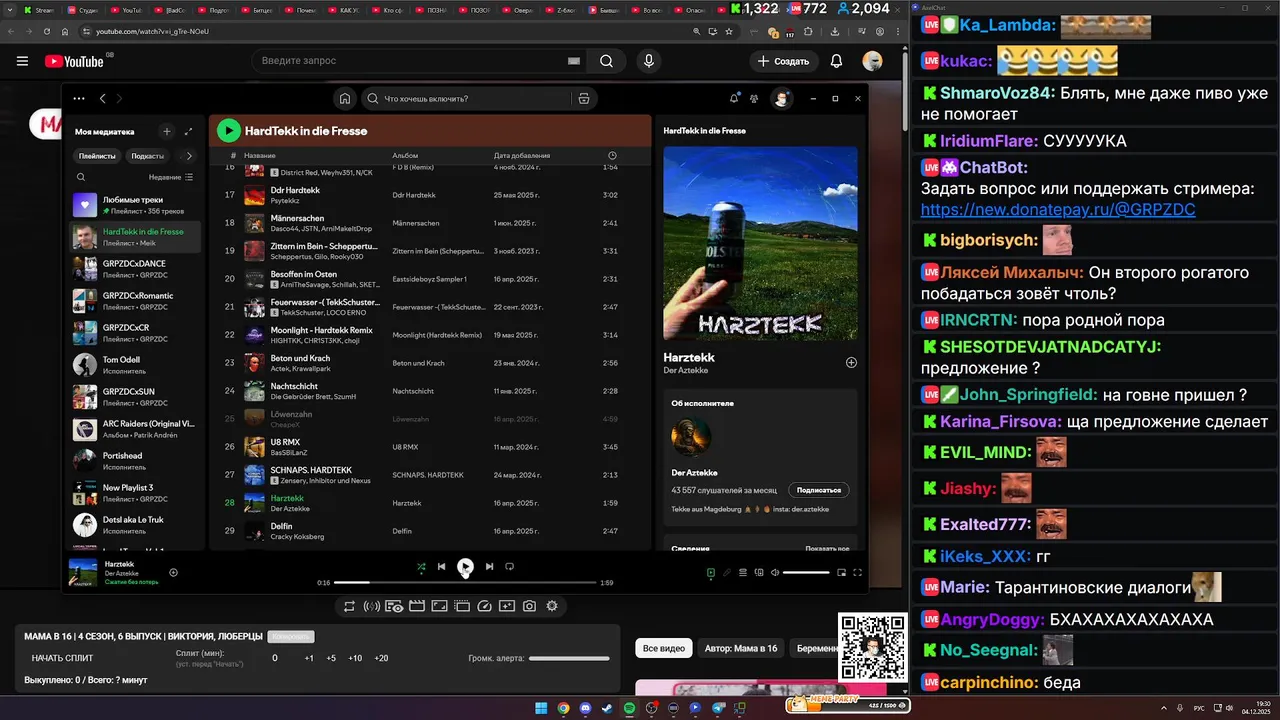Show more library filter chips arrow
Image resolution: width=1280 pixels, height=720 pixels.
[x=188, y=156]
